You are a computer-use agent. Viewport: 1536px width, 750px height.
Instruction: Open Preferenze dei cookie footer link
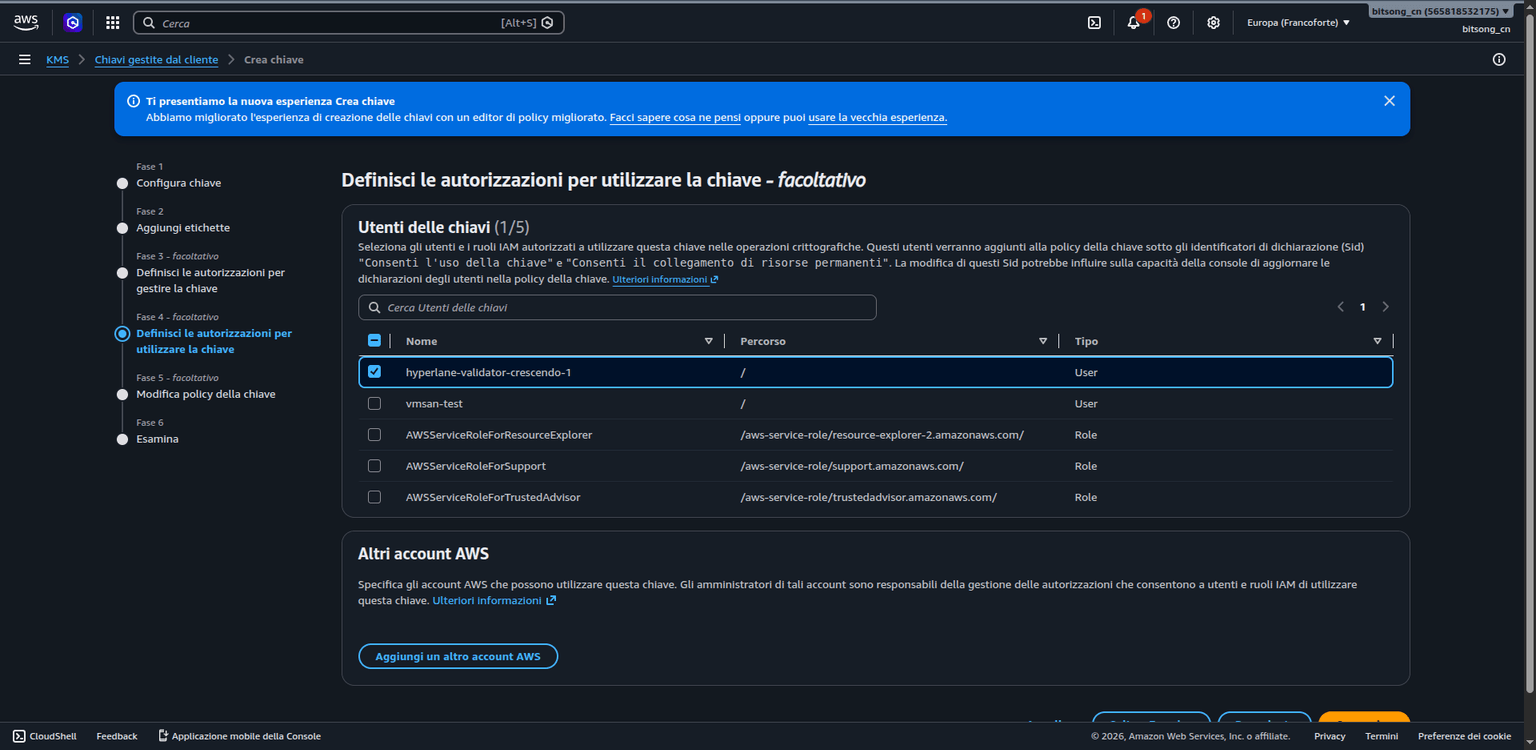pyautogui.click(x=1464, y=736)
